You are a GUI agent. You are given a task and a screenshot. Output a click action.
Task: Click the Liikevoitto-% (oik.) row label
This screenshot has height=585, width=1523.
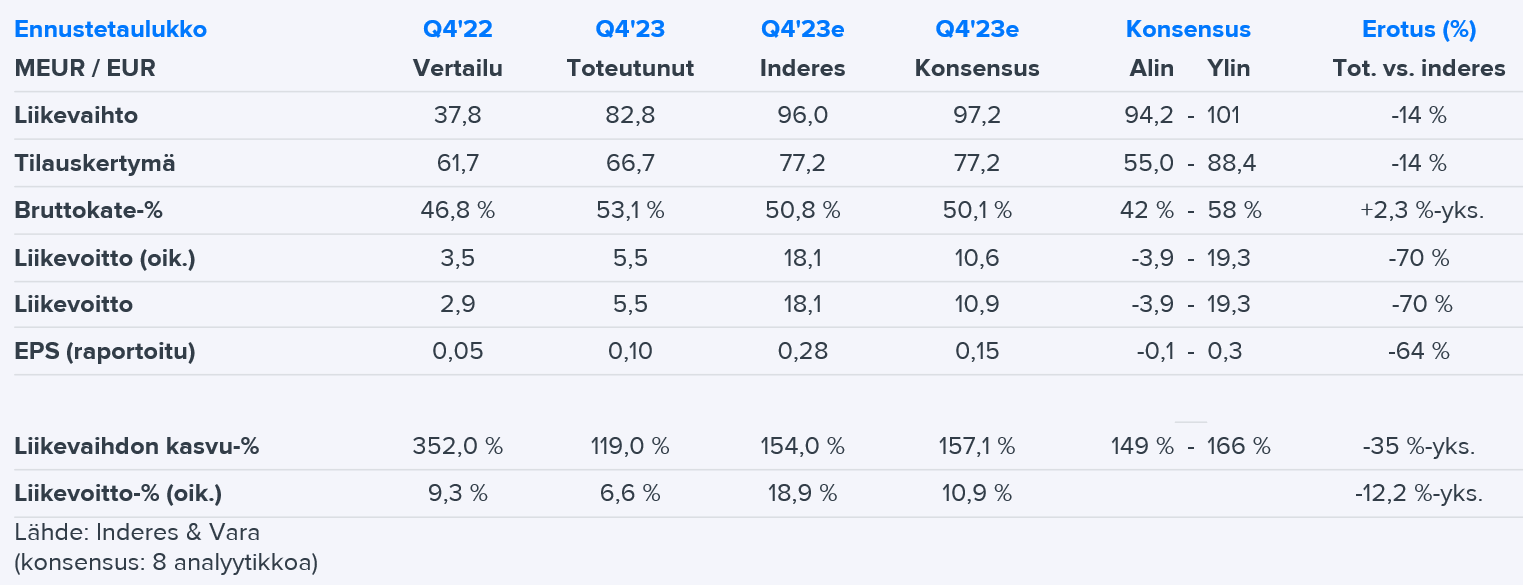click(118, 493)
